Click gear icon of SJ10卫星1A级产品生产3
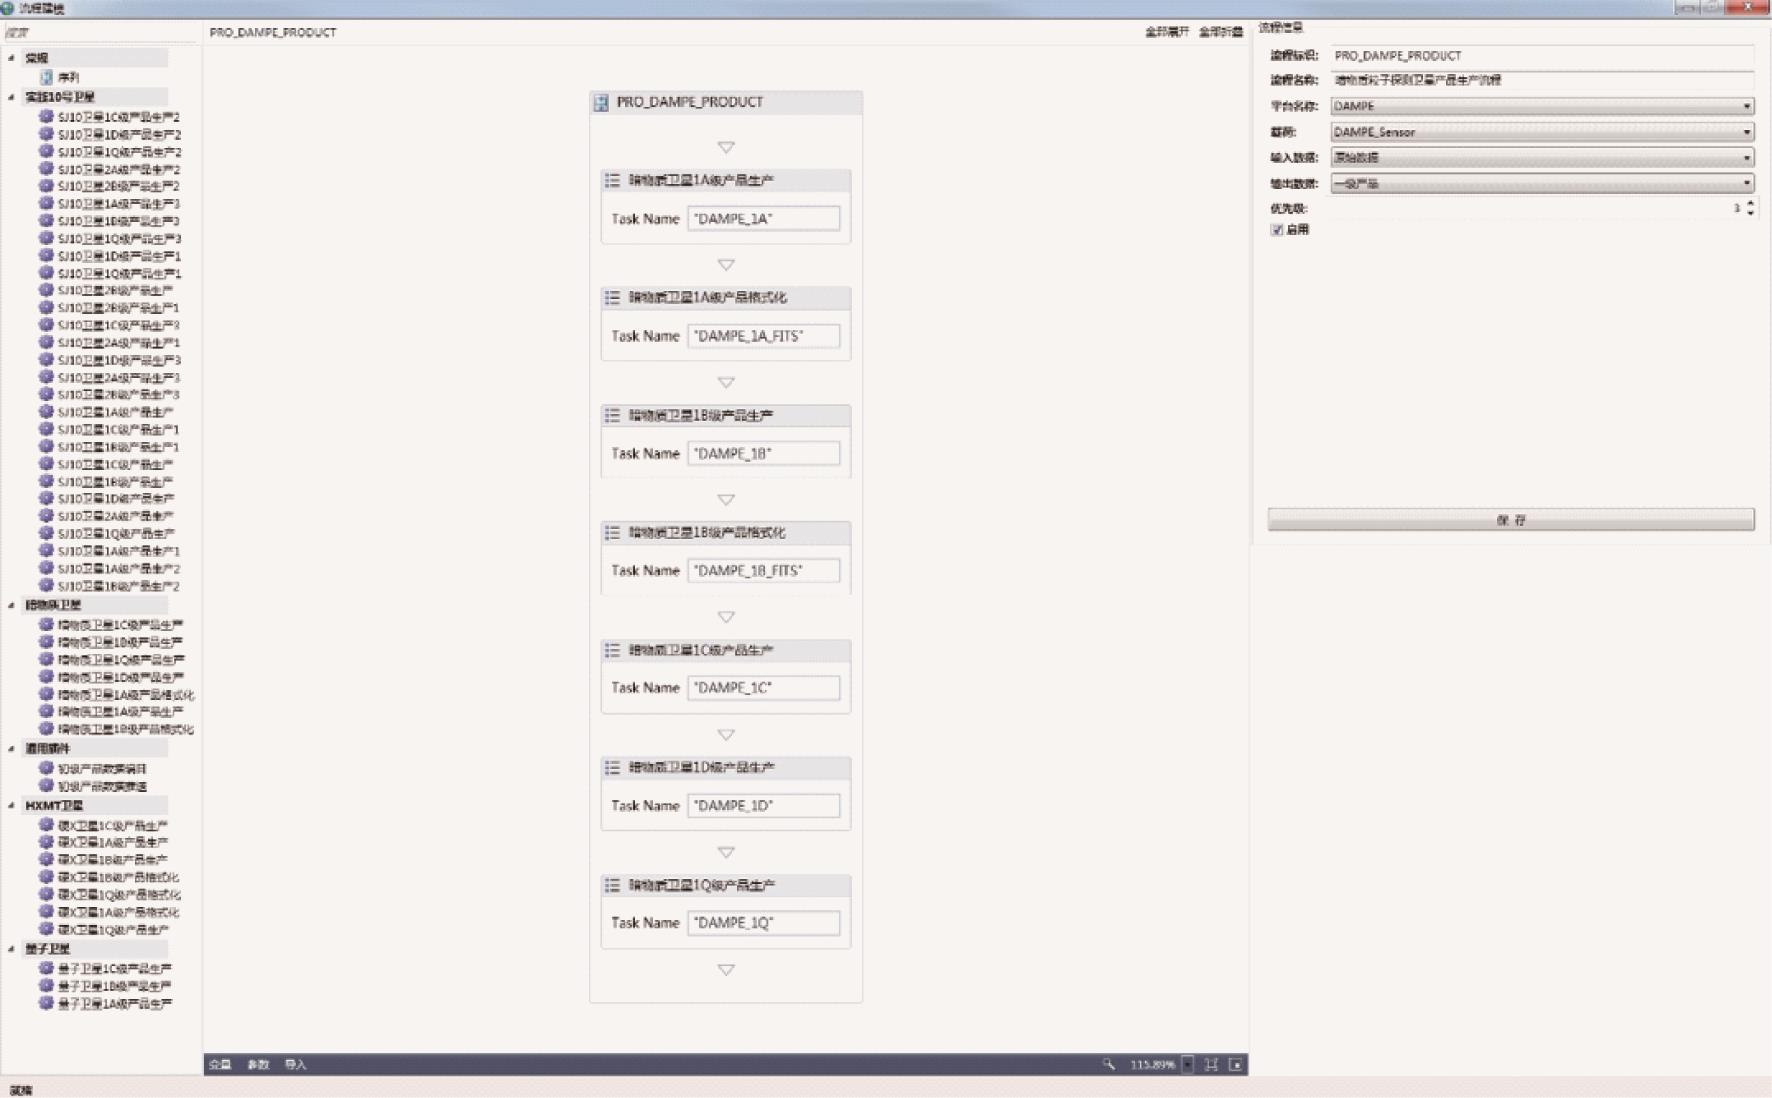Image resolution: width=1772 pixels, height=1098 pixels. point(46,203)
